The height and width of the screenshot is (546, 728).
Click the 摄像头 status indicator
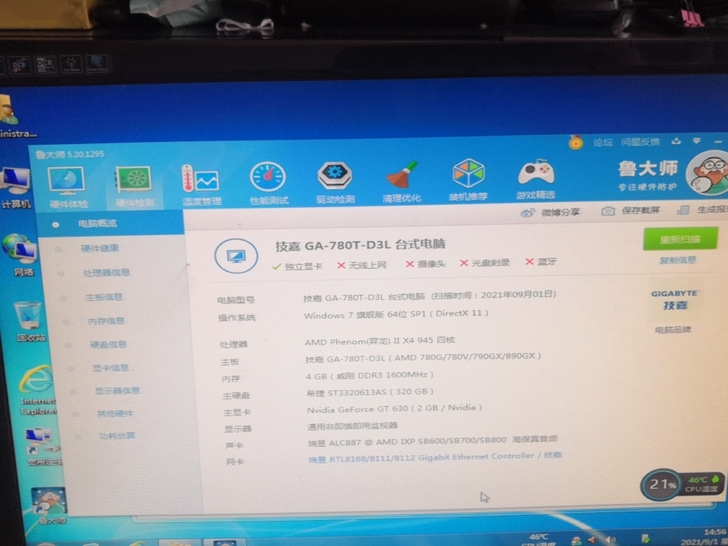point(425,264)
